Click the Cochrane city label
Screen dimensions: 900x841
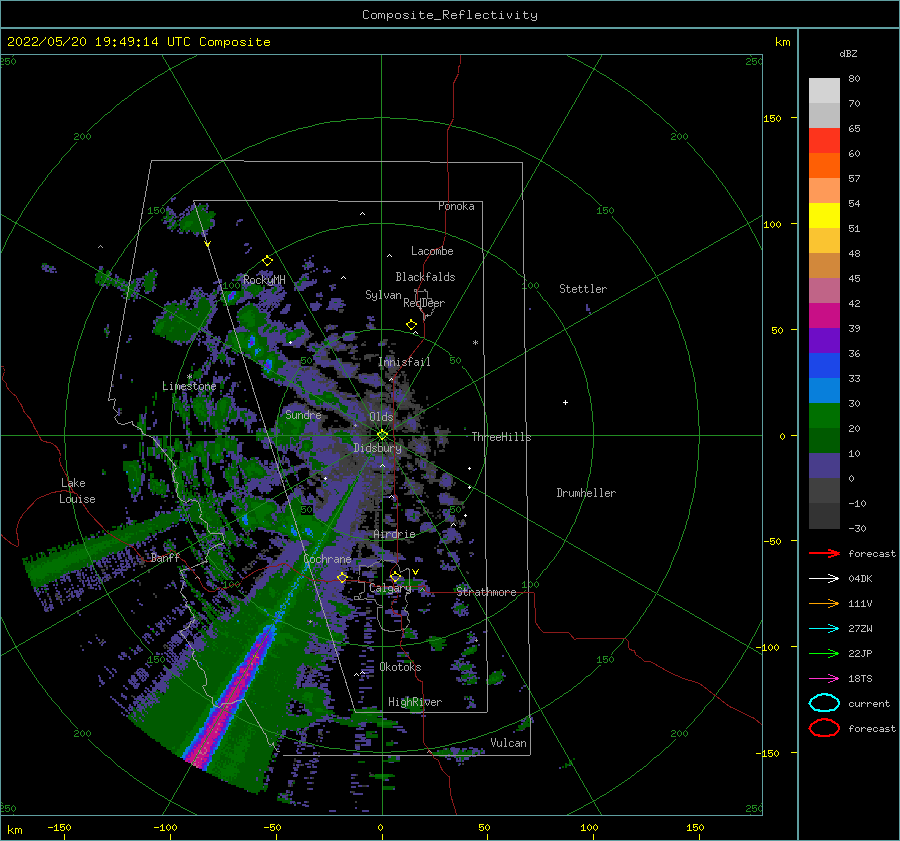click(327, 559)
